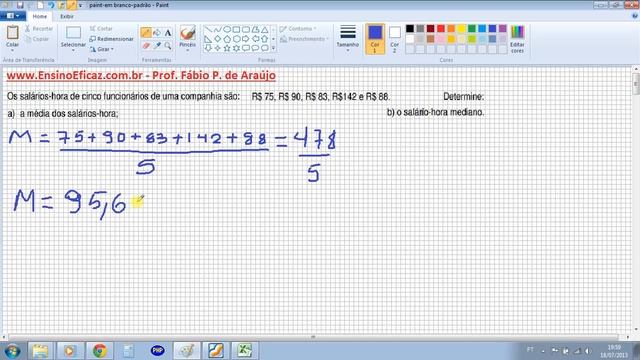Switch to the Exibir ribbon tab
Image resolution: width=640 pixels, height=360 pixels.
tap(67, 16)
